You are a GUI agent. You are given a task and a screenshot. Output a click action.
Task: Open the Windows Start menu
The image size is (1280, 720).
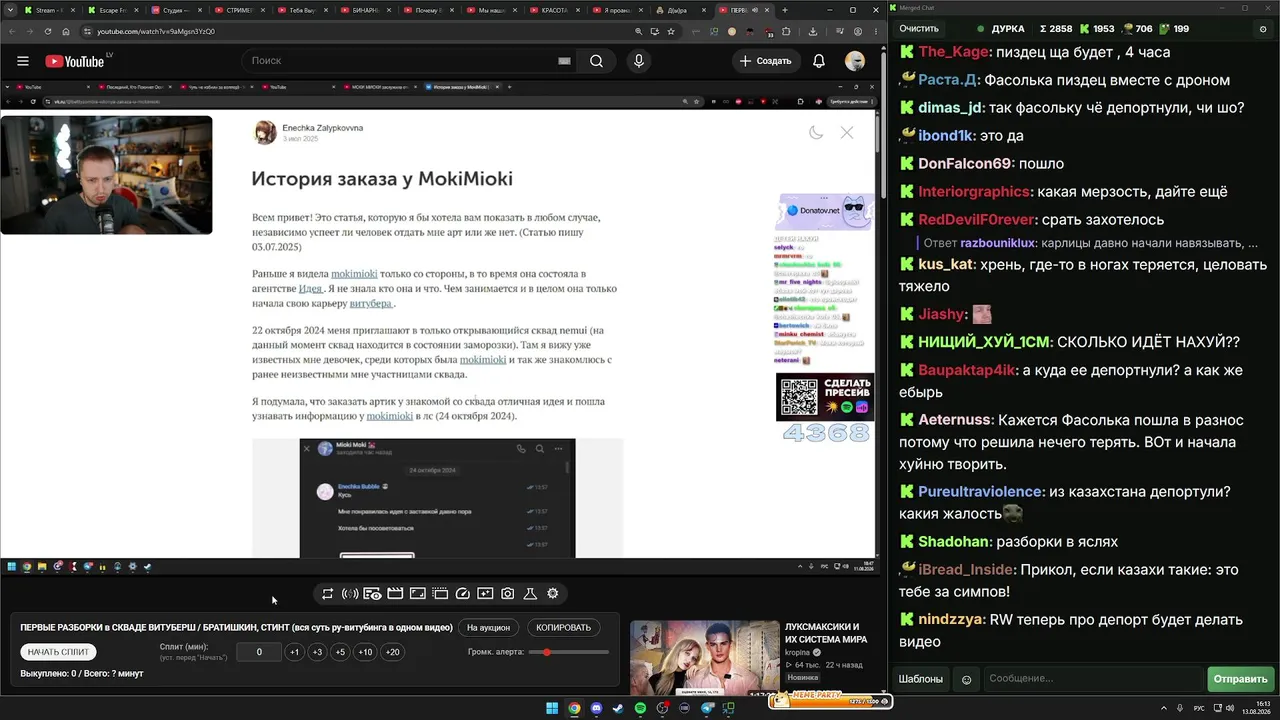point(551,708)
